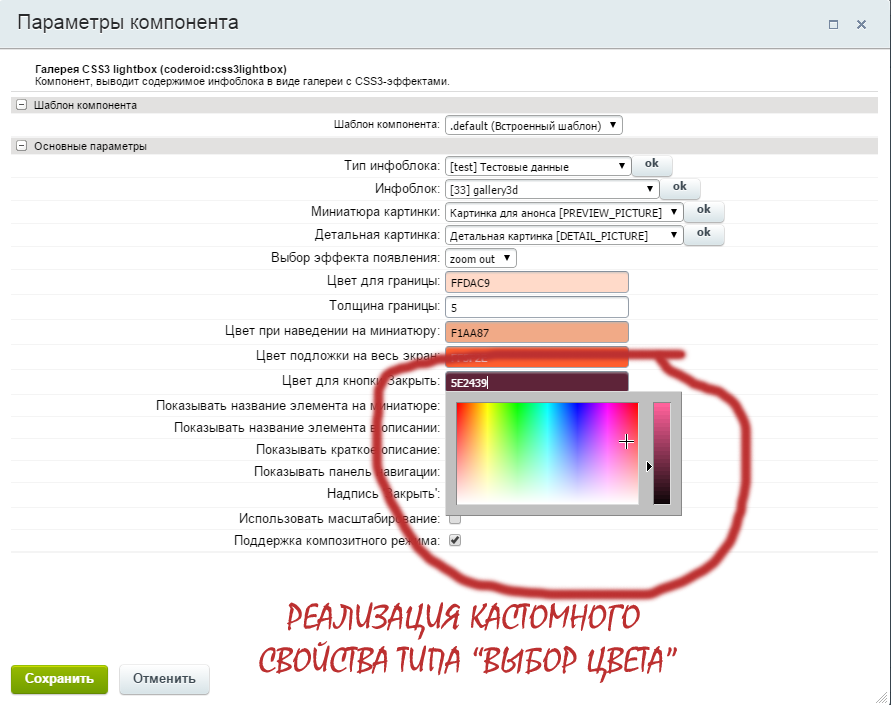Click the green "Сохранить" button
This screenshot has height=705, width=891.
point(59,678)
